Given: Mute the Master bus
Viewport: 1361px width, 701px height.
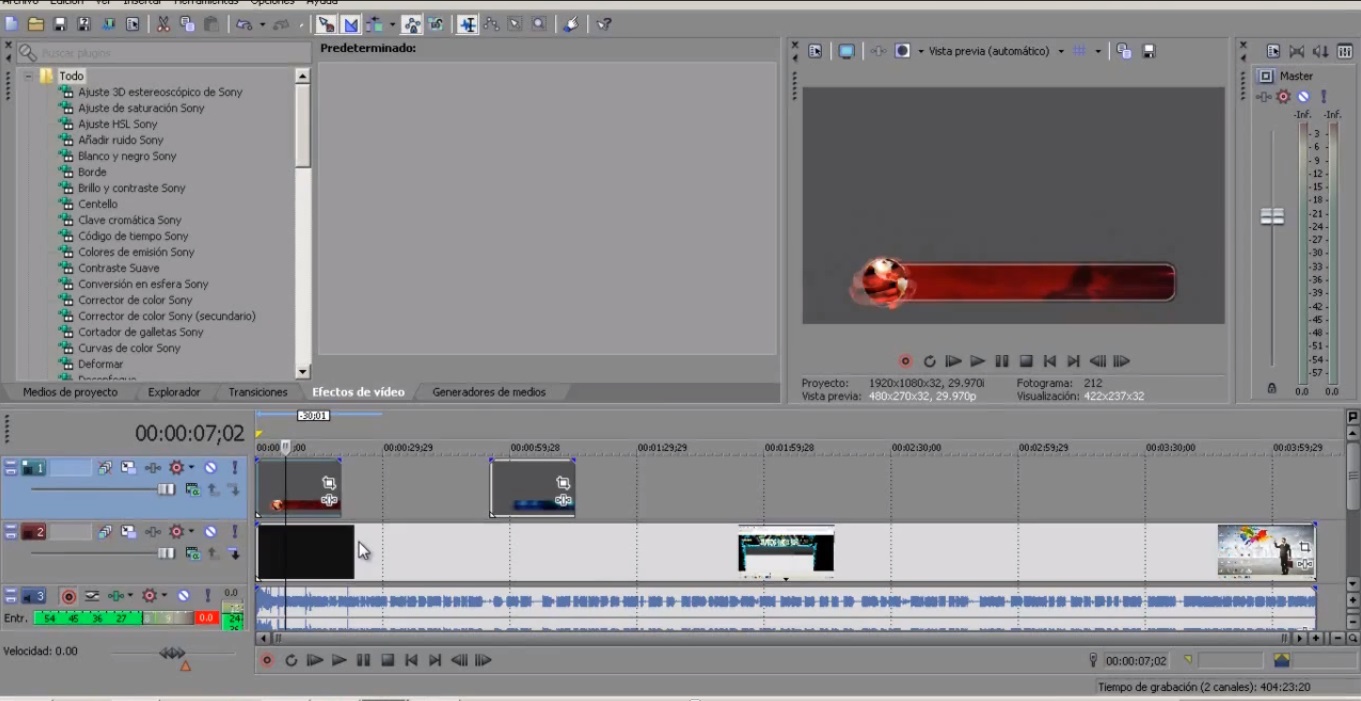Looking at the screenshot, I should coord(1303,97).
